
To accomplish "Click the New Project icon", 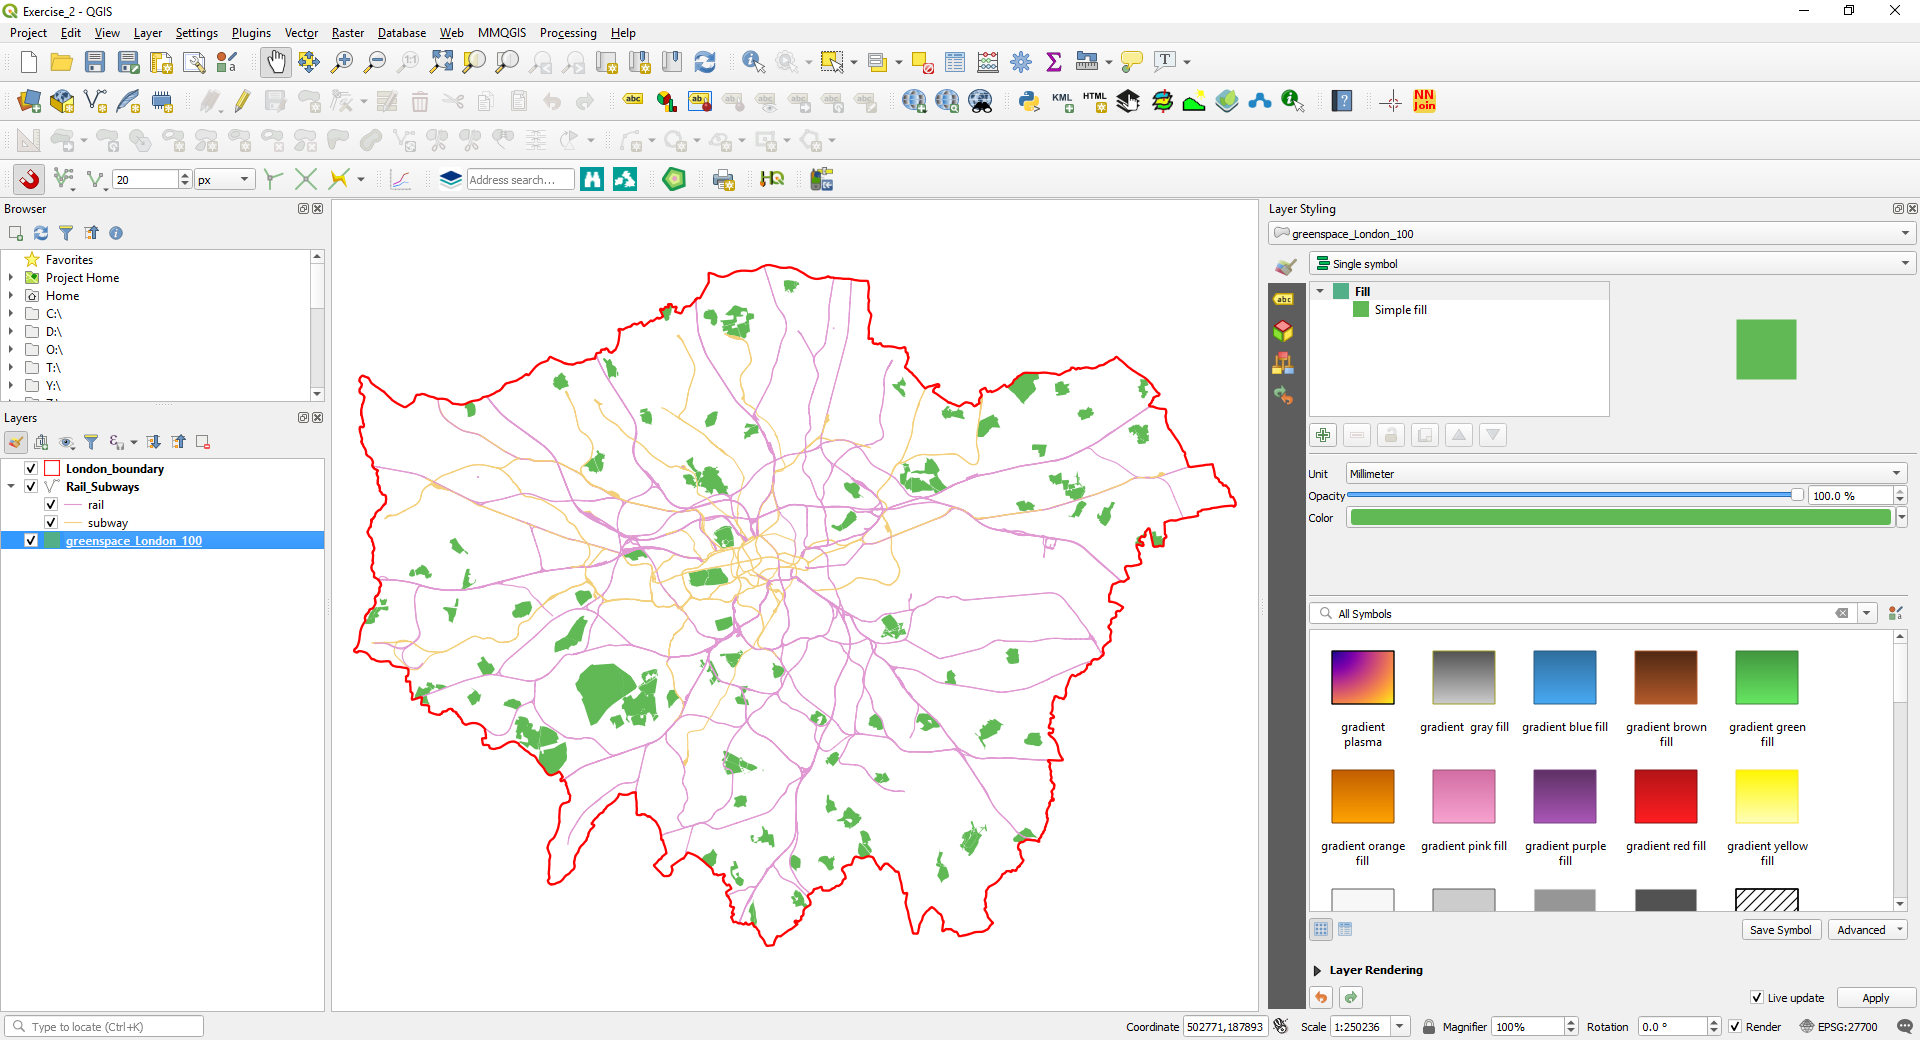I will tap(29, 62).
